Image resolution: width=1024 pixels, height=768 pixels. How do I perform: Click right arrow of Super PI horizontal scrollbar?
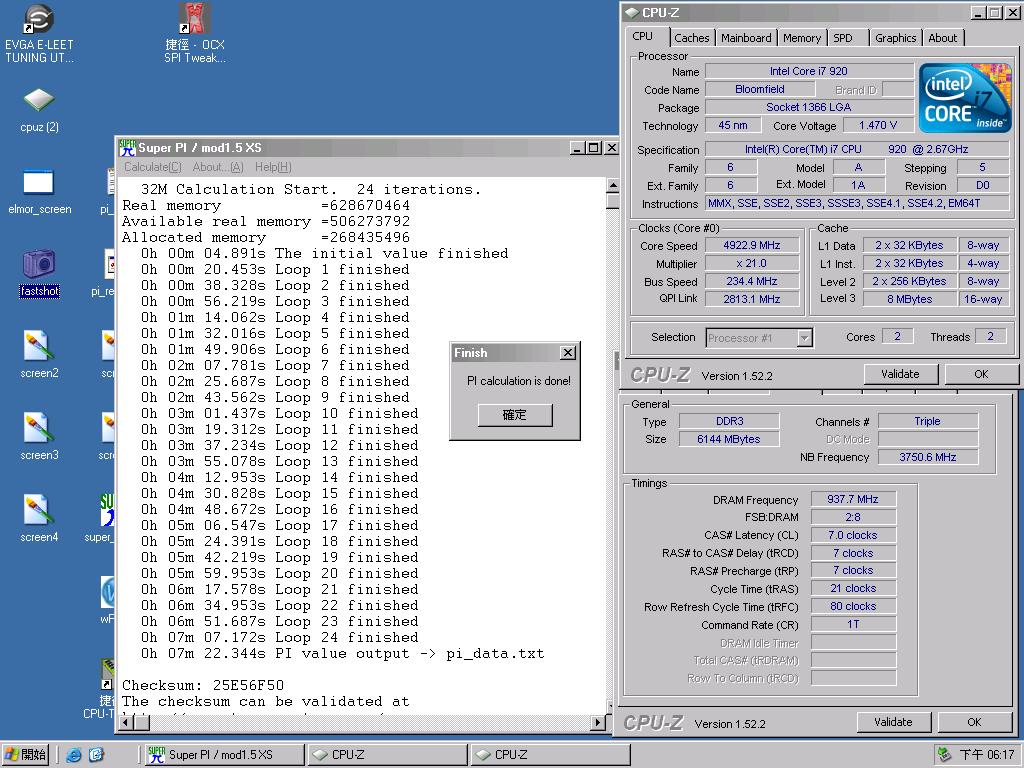click(598, 722)
